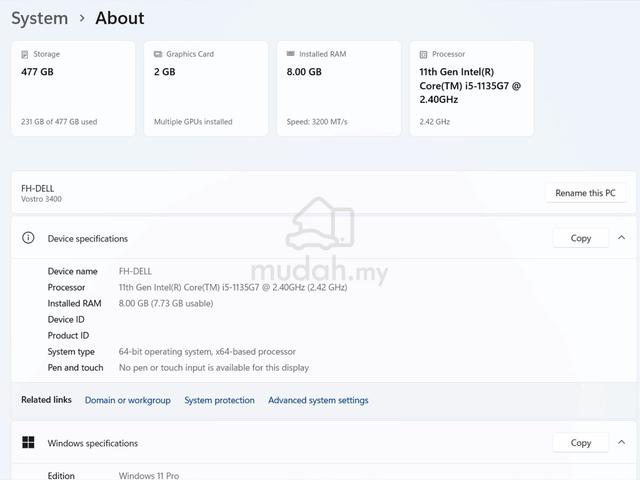Copy the Windows specifications
The width and height of the screenshot is (640, 480).
580,442
